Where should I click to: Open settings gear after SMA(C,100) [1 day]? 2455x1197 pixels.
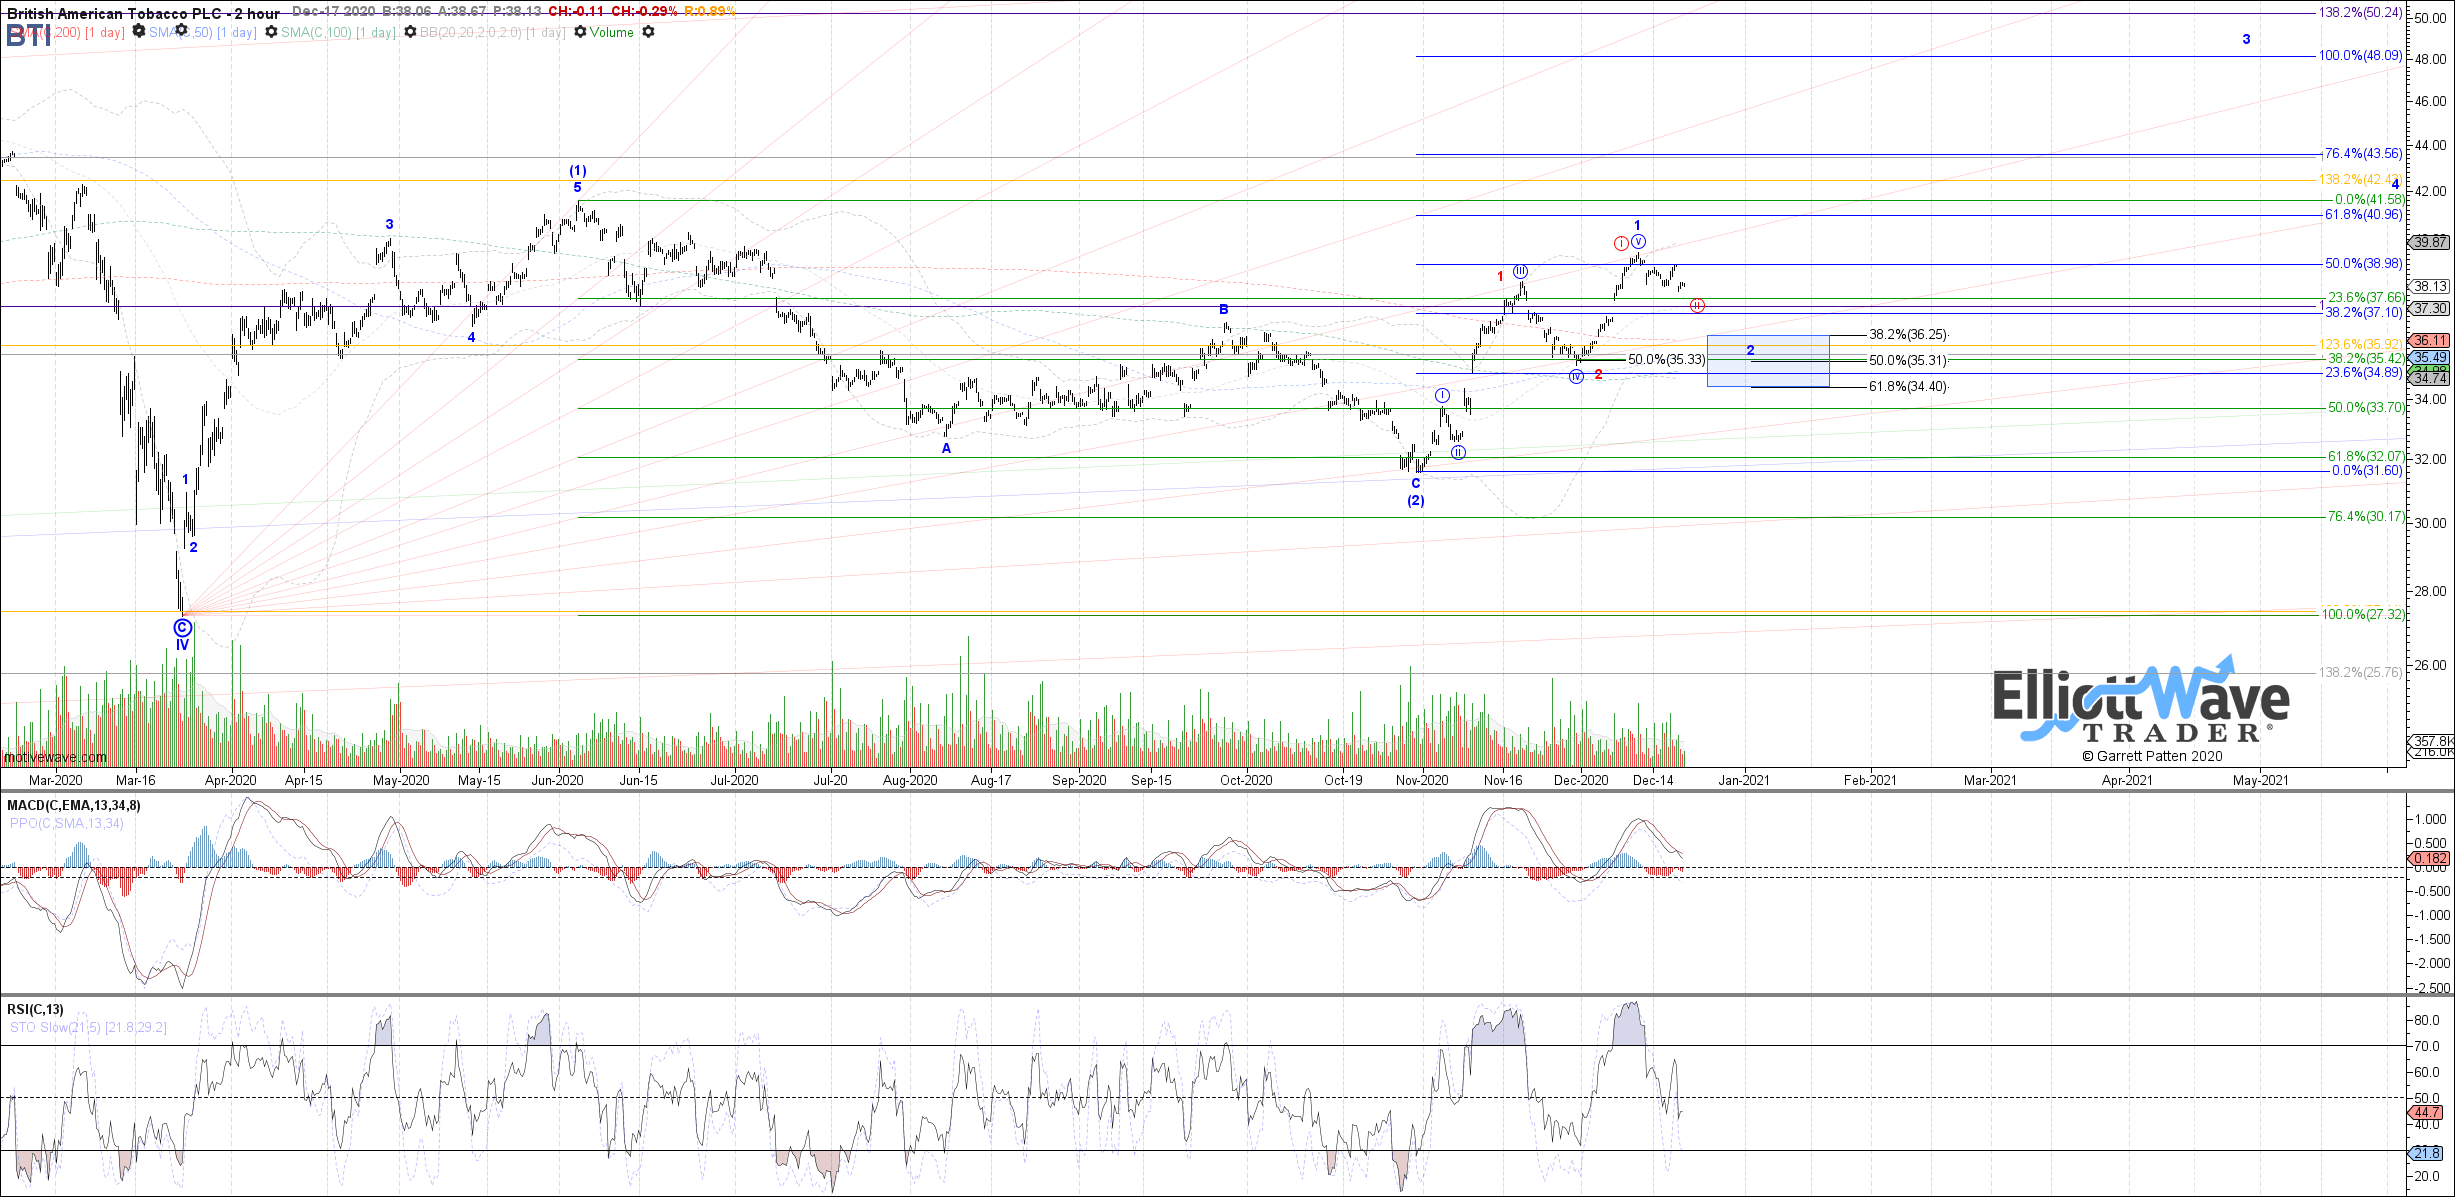[x=410, y=32]
